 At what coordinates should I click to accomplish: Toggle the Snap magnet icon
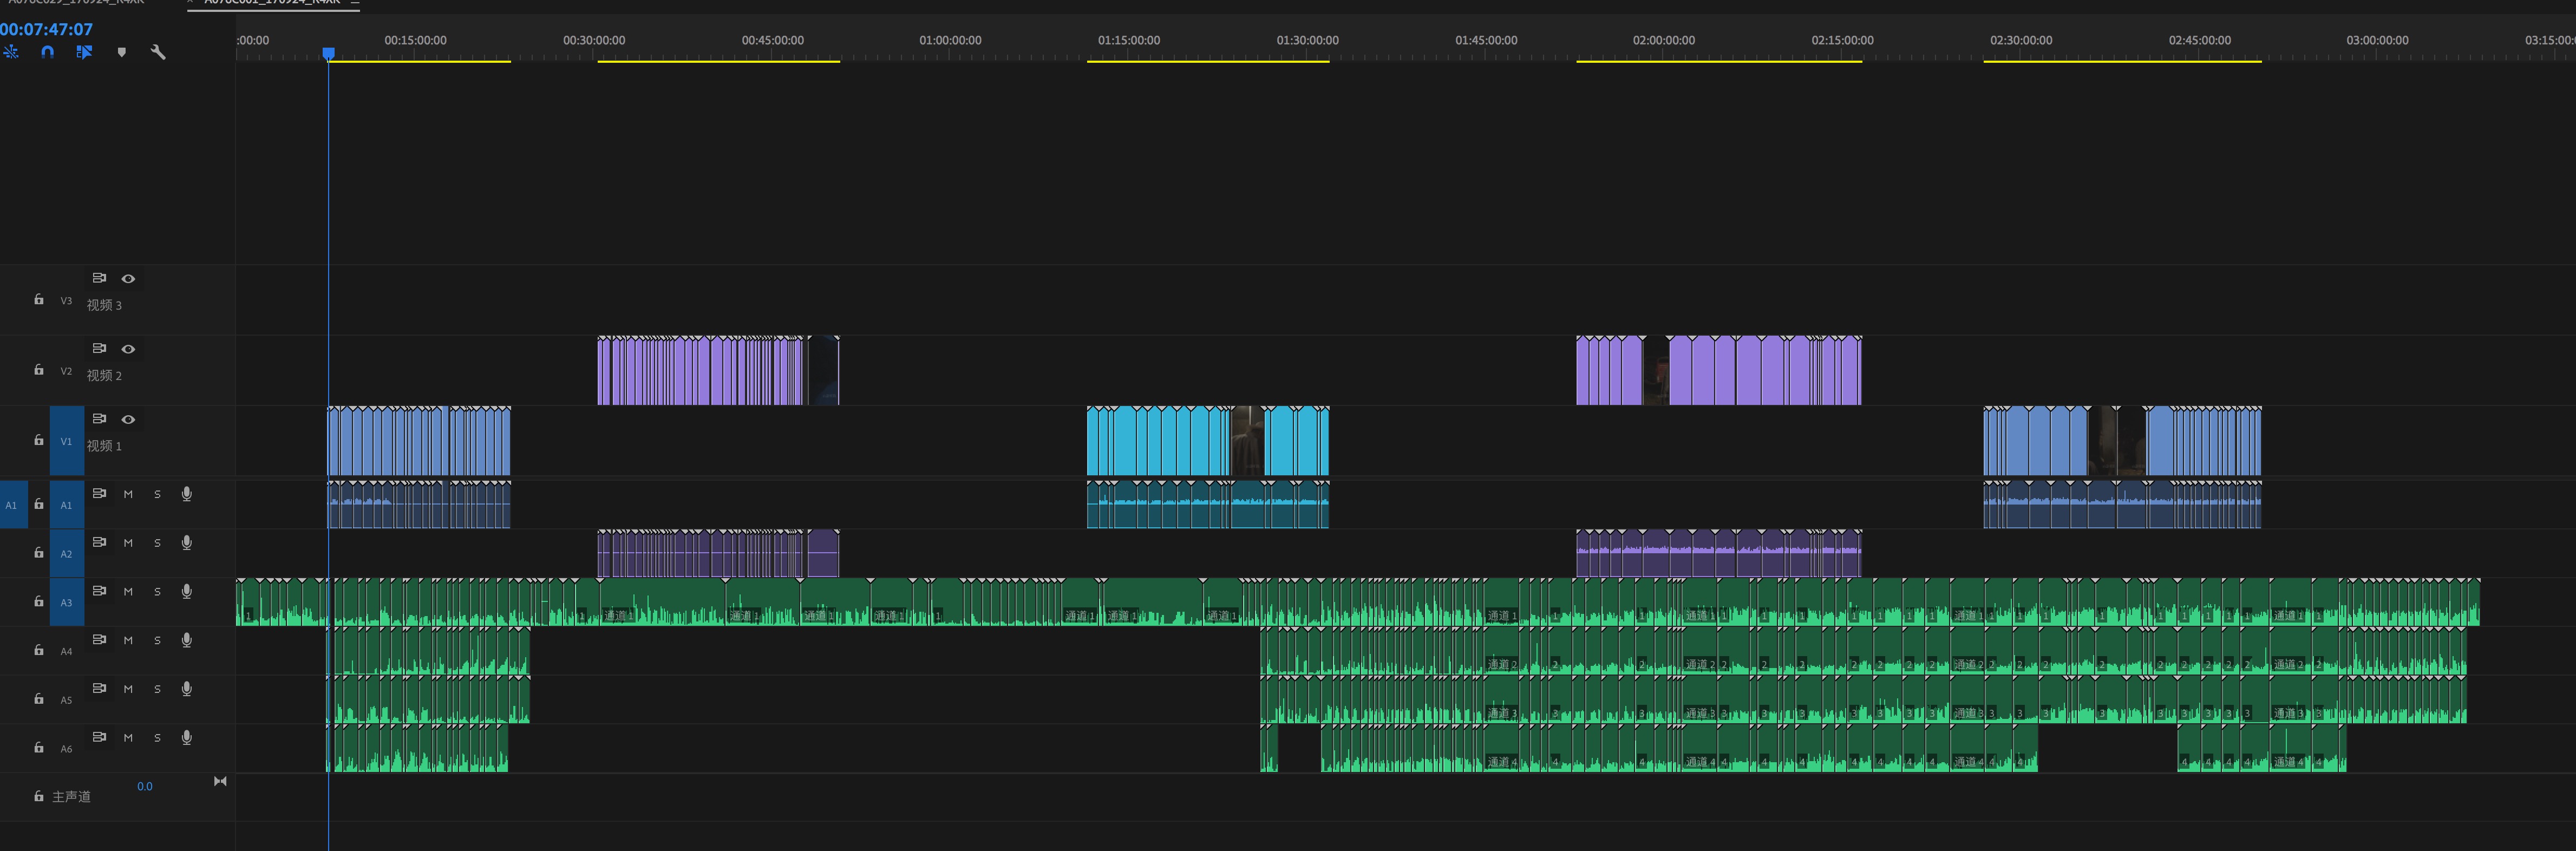tap(47, 52)
